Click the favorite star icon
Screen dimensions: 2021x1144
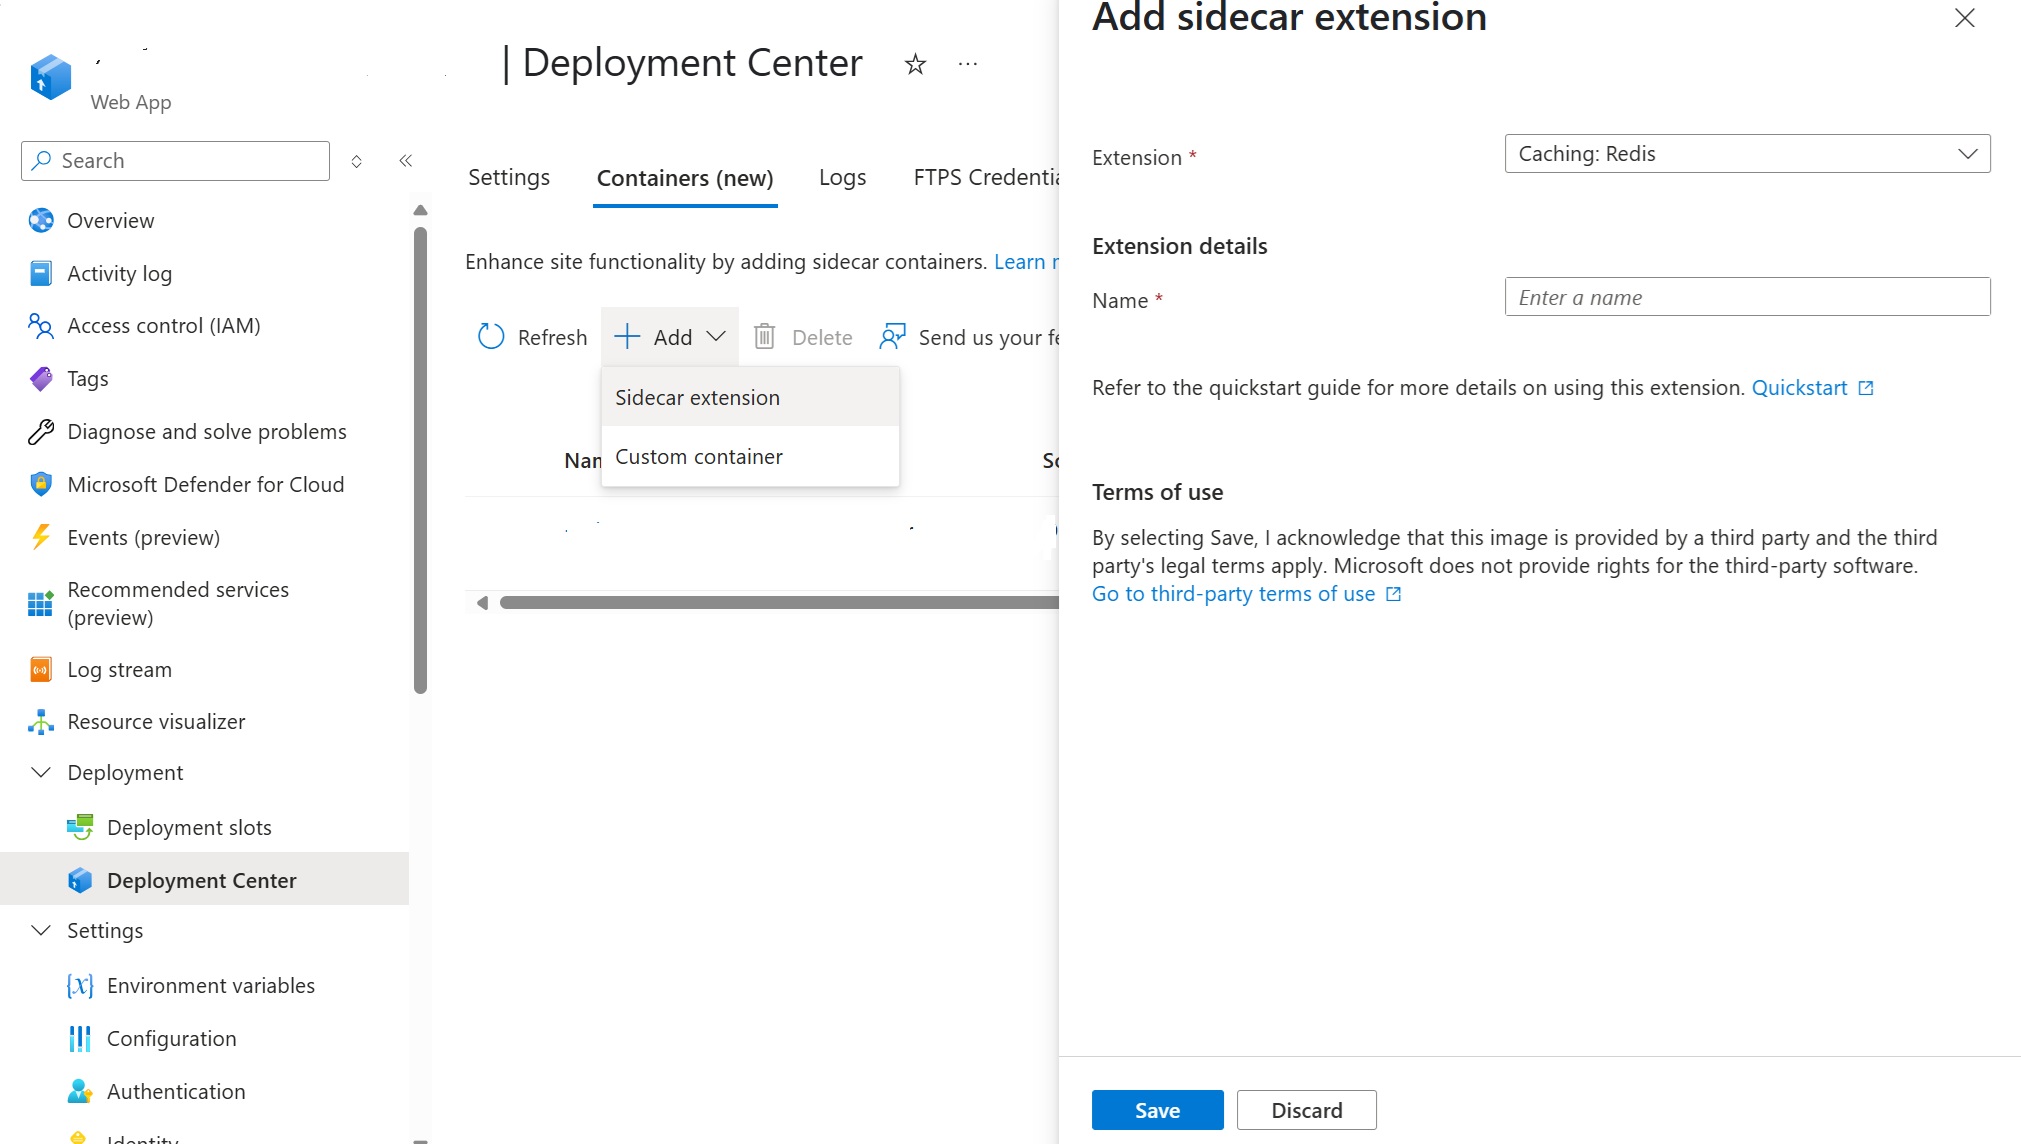click(915, 65)
